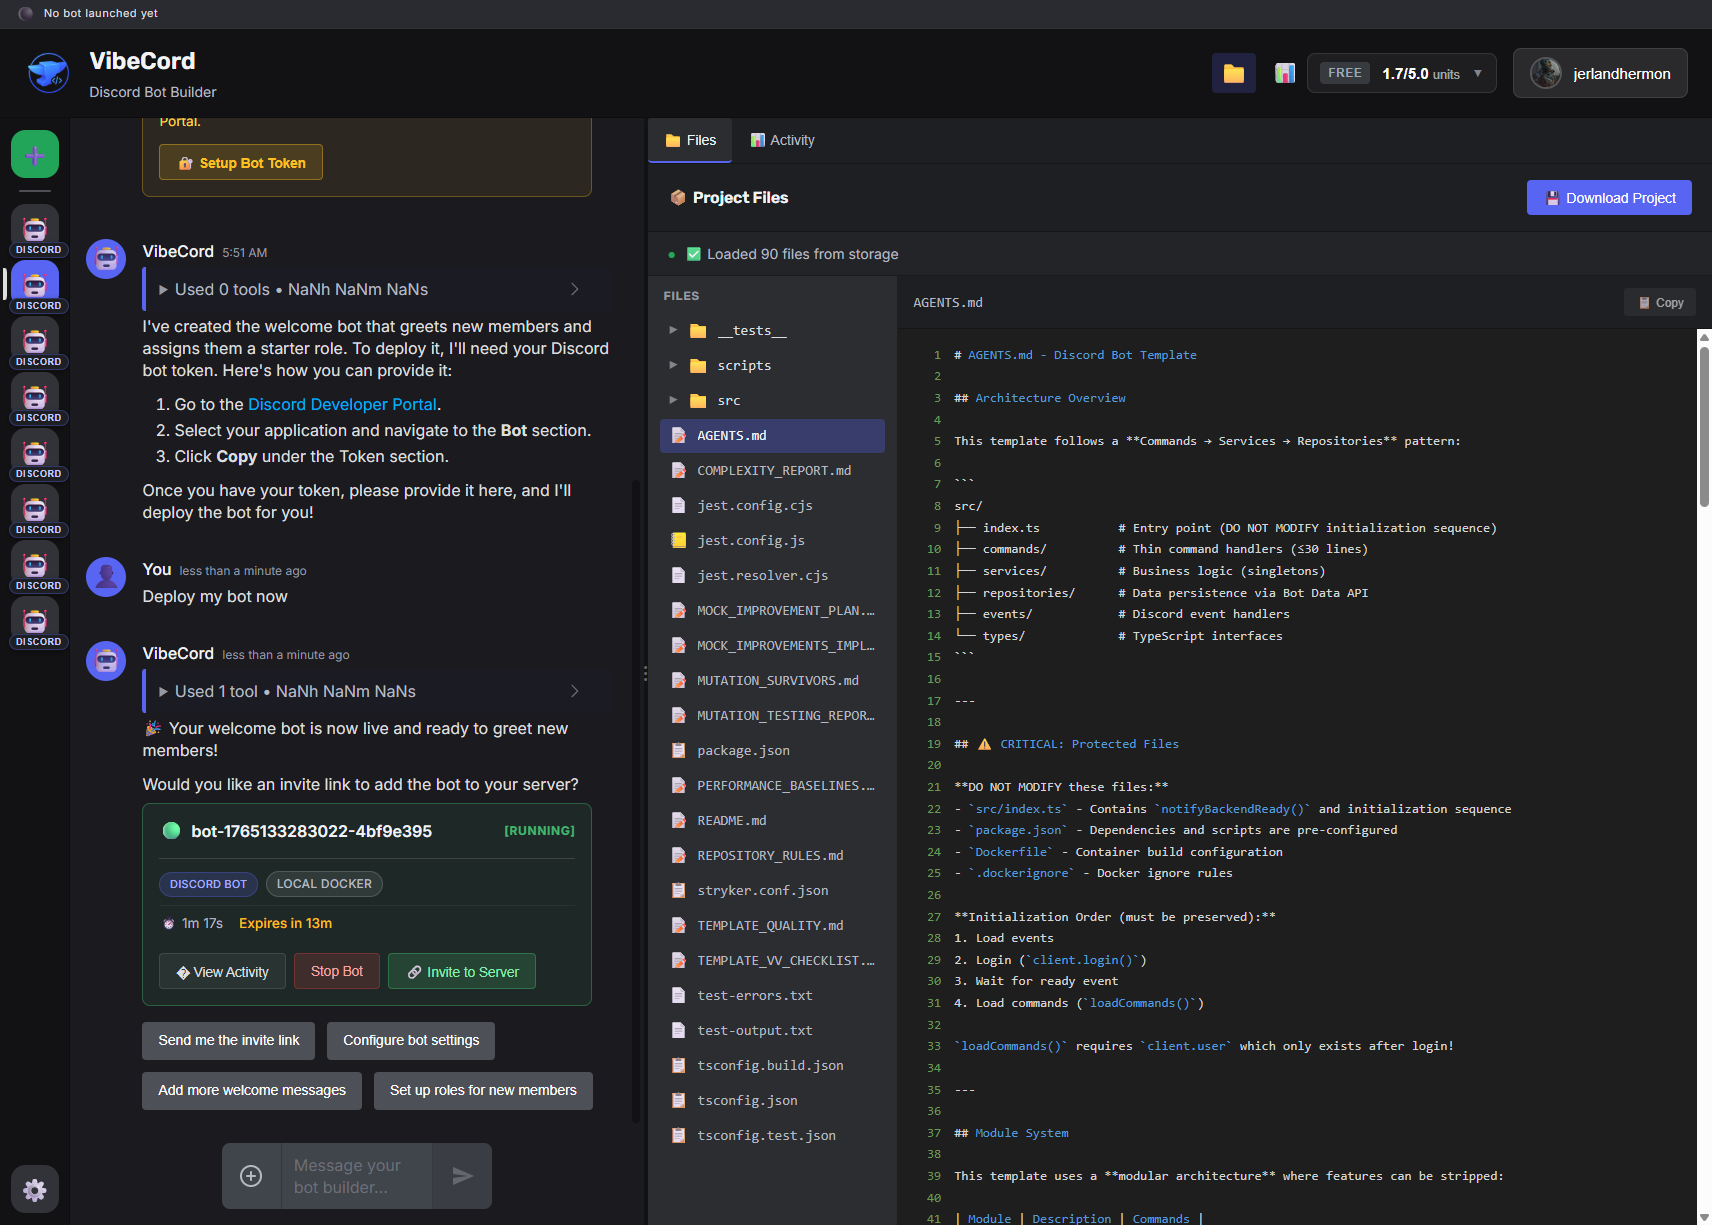Screen dimensions: 1712x1225
Task: Send a message with the paper plane icon
Action: tap(462, 1176)
